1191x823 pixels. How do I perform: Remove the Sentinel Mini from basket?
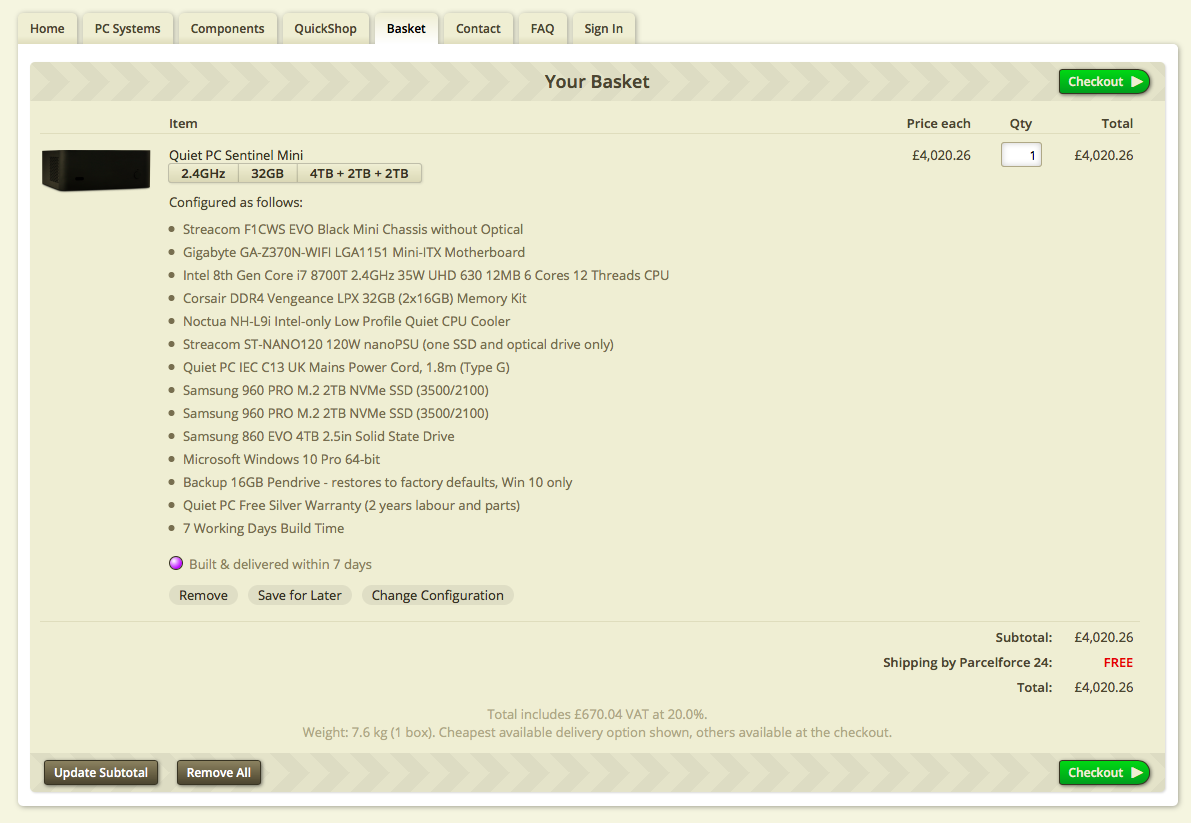(x=204, y=595)
